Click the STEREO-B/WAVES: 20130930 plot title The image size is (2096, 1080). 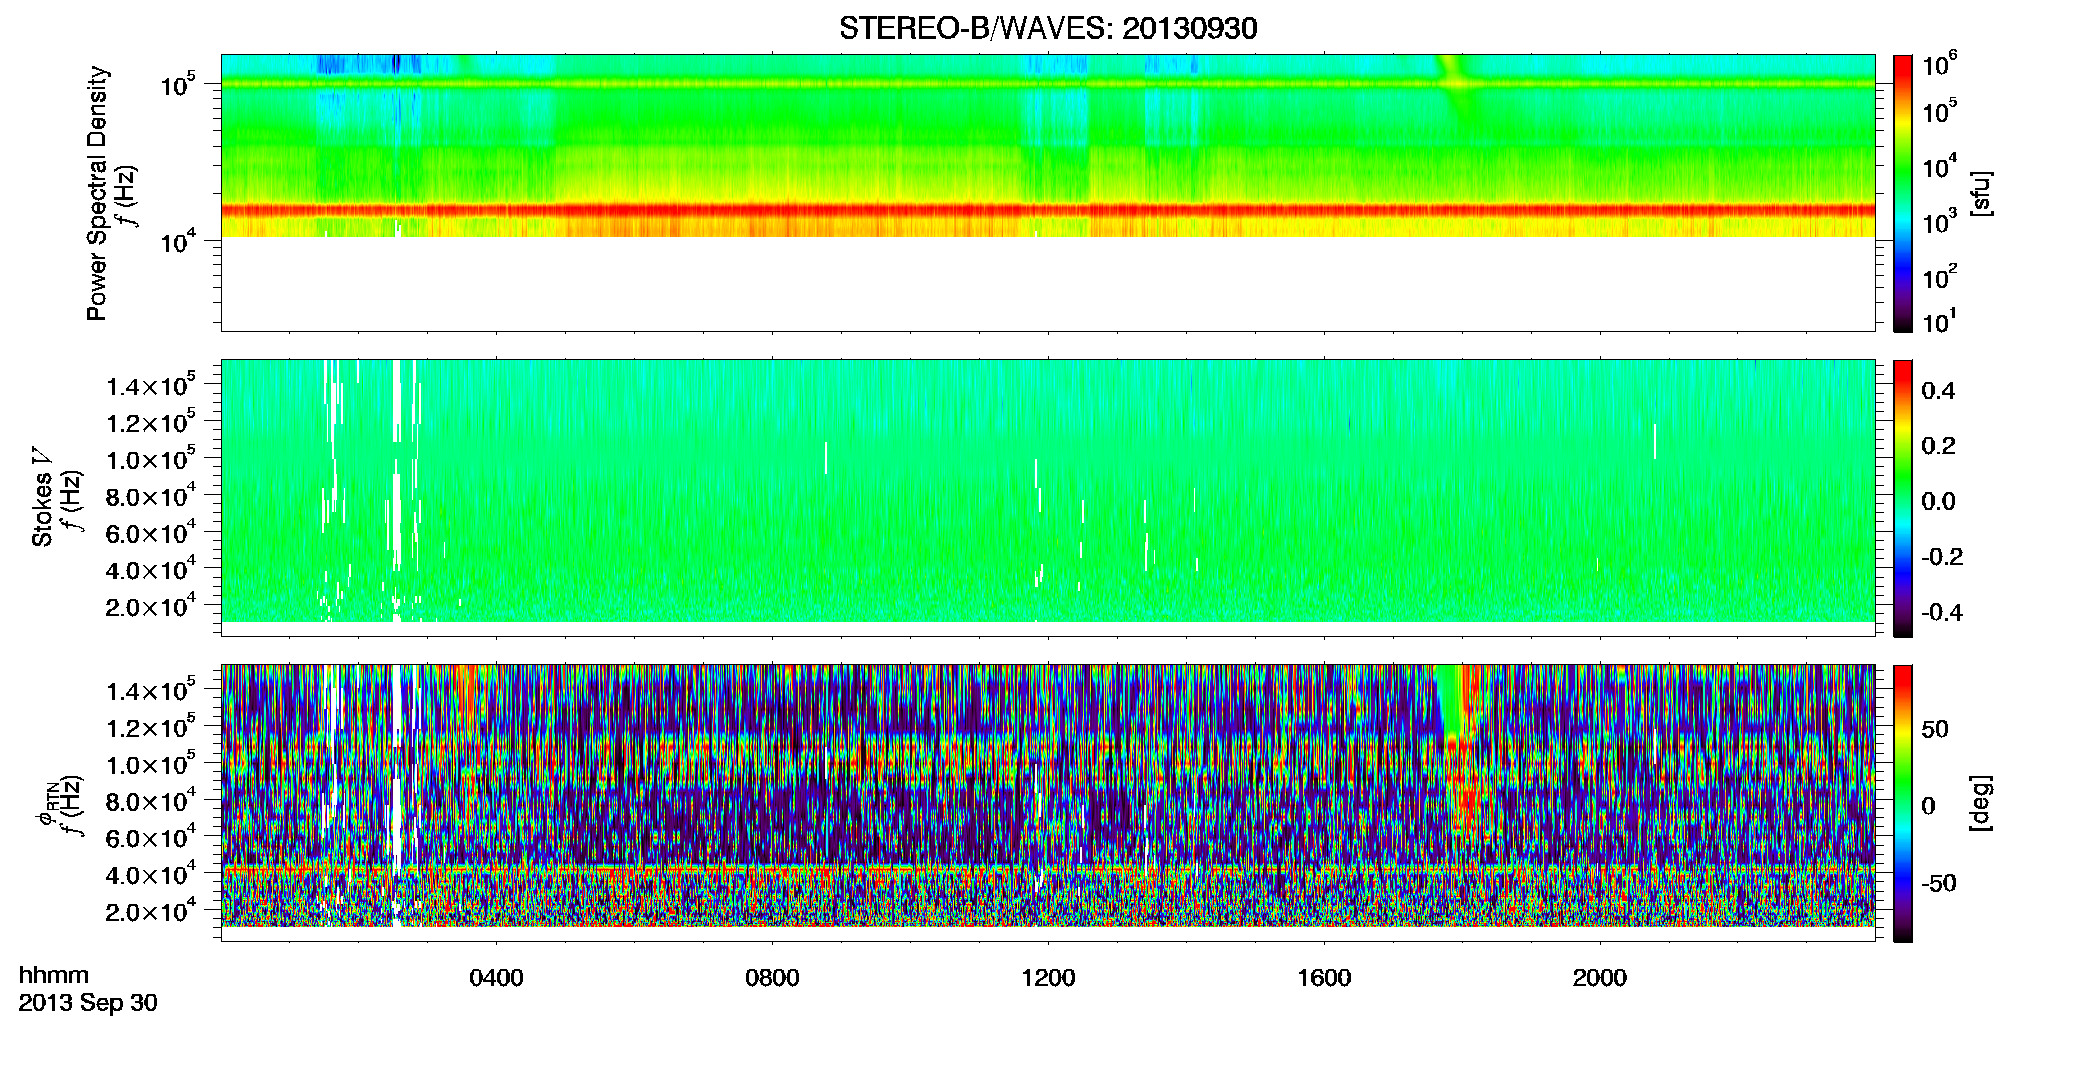tap(1048, 28)
